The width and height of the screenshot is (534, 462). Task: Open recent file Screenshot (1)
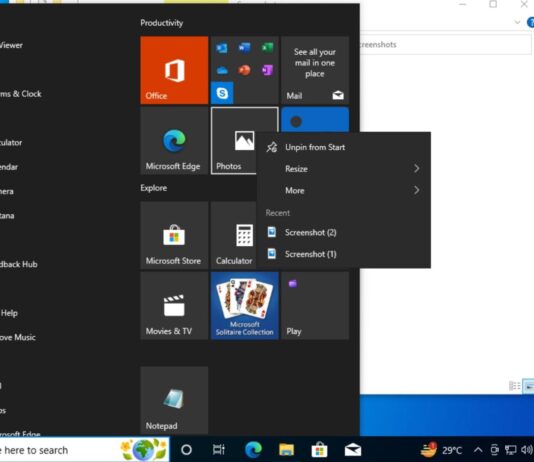[343, 254]
